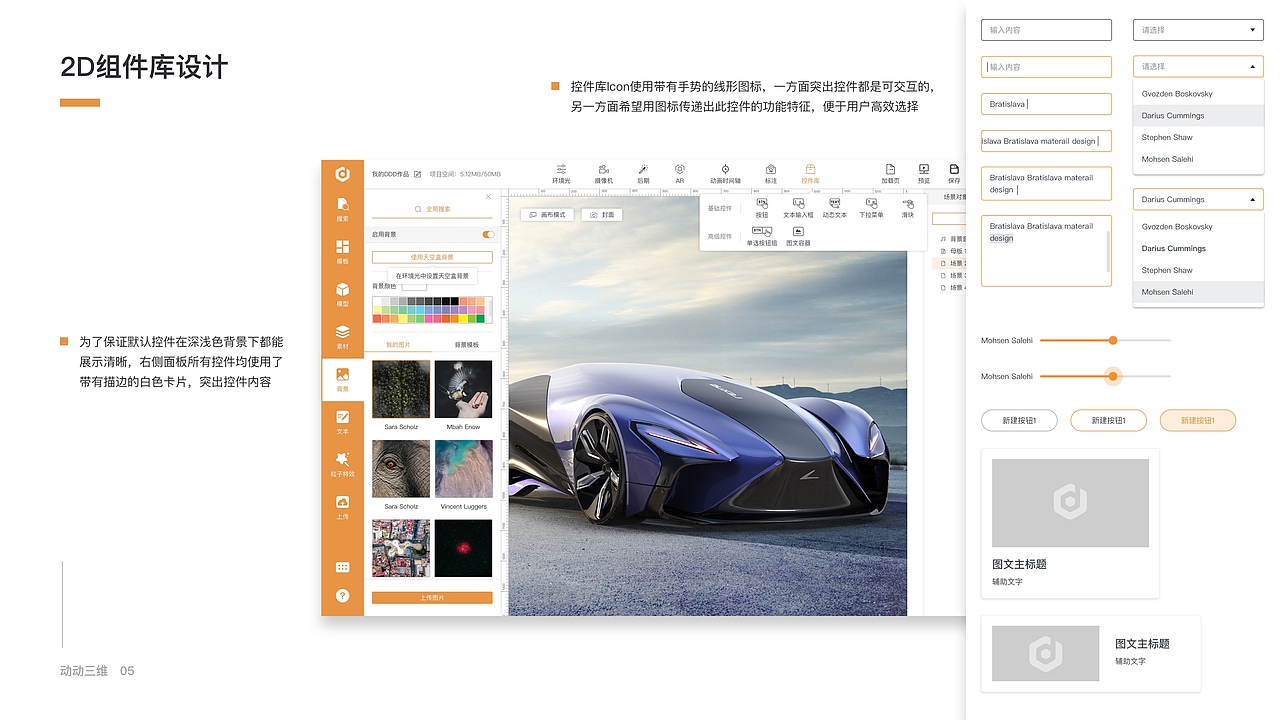Click the vertical 图文主标题 card image
This screenshot has width=1280, height=720.
[x=1070, y=503]
